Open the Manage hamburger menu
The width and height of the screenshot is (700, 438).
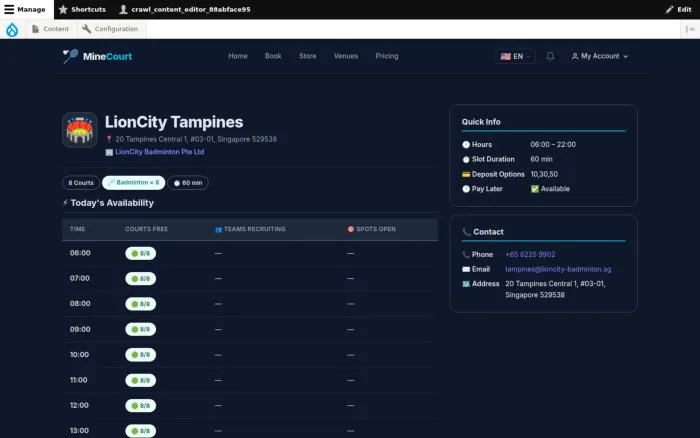pos(25,9)
